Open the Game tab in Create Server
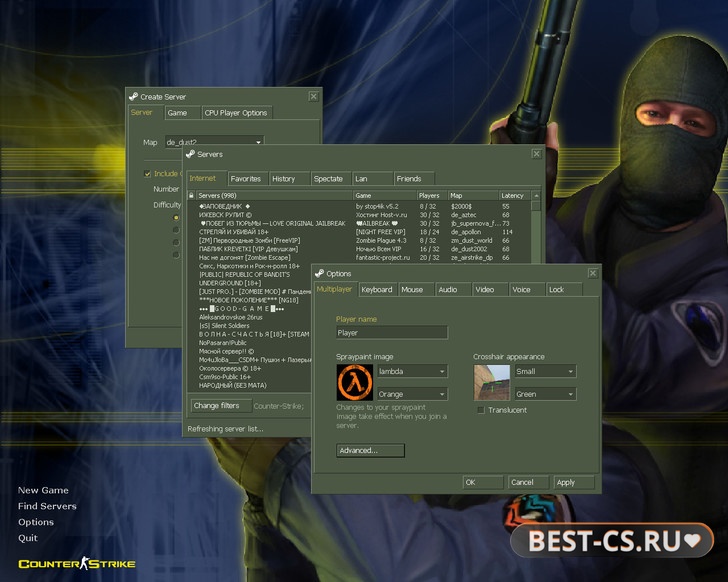 (x=182, y=113)
